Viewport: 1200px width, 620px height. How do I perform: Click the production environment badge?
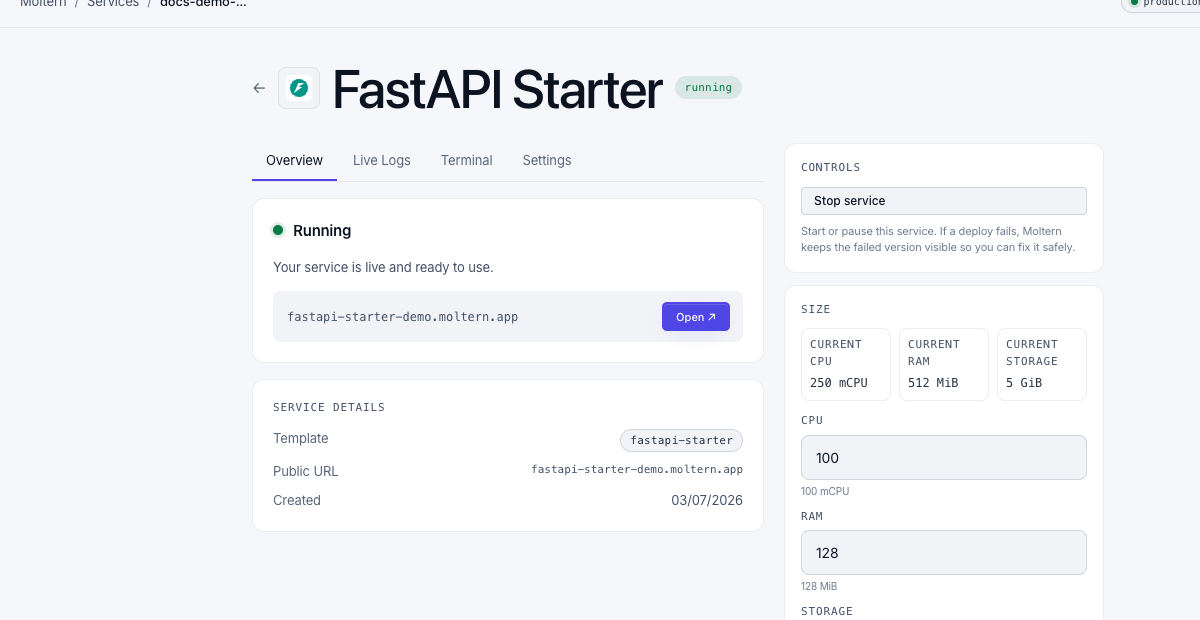pos(1161,4)
